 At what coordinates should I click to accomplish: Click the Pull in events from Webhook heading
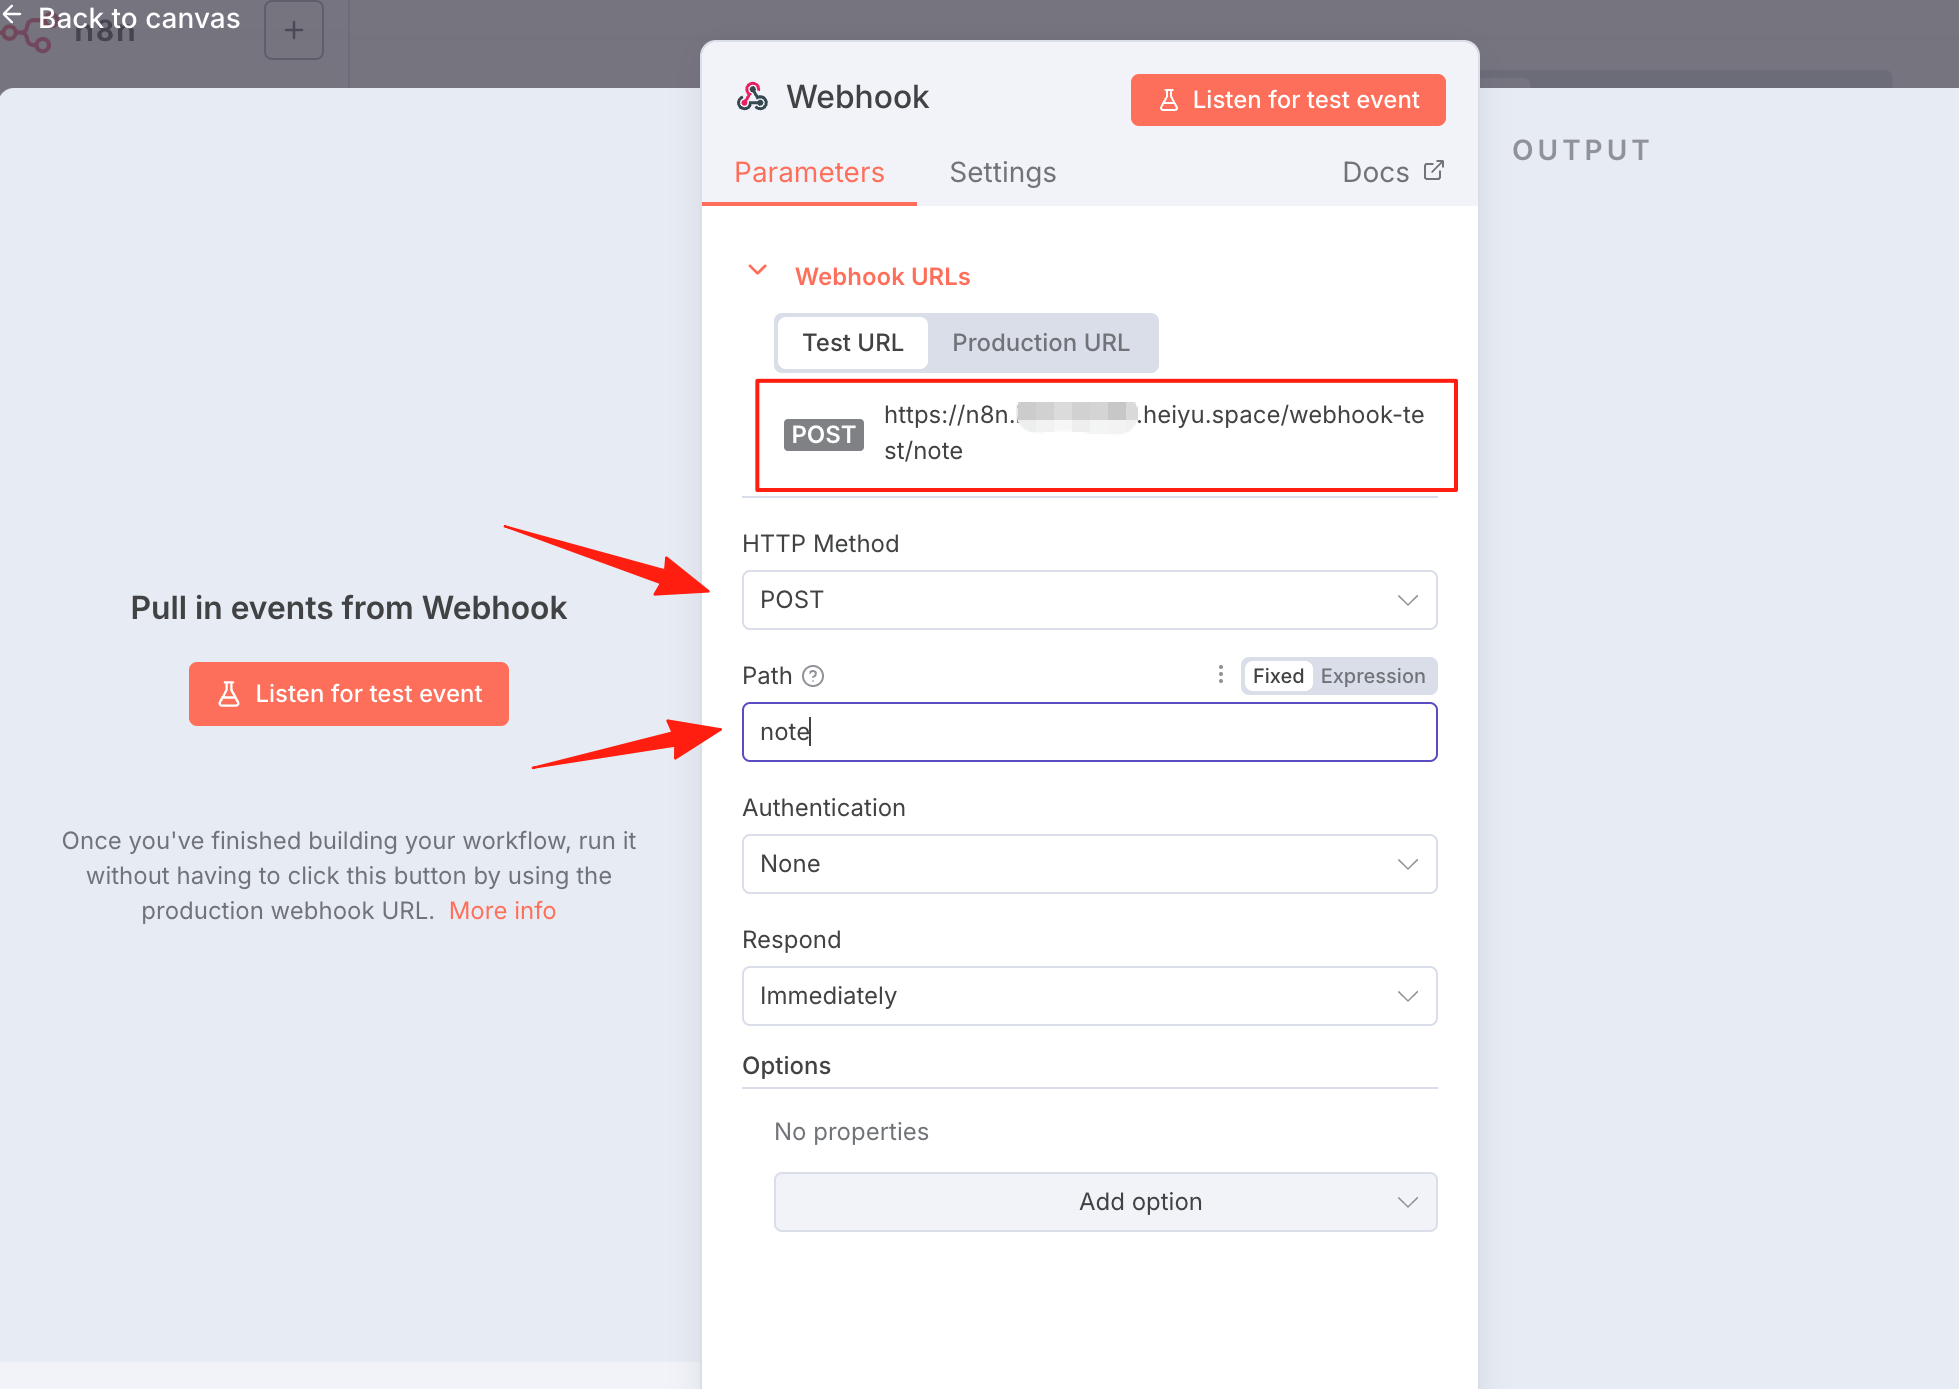349,608
